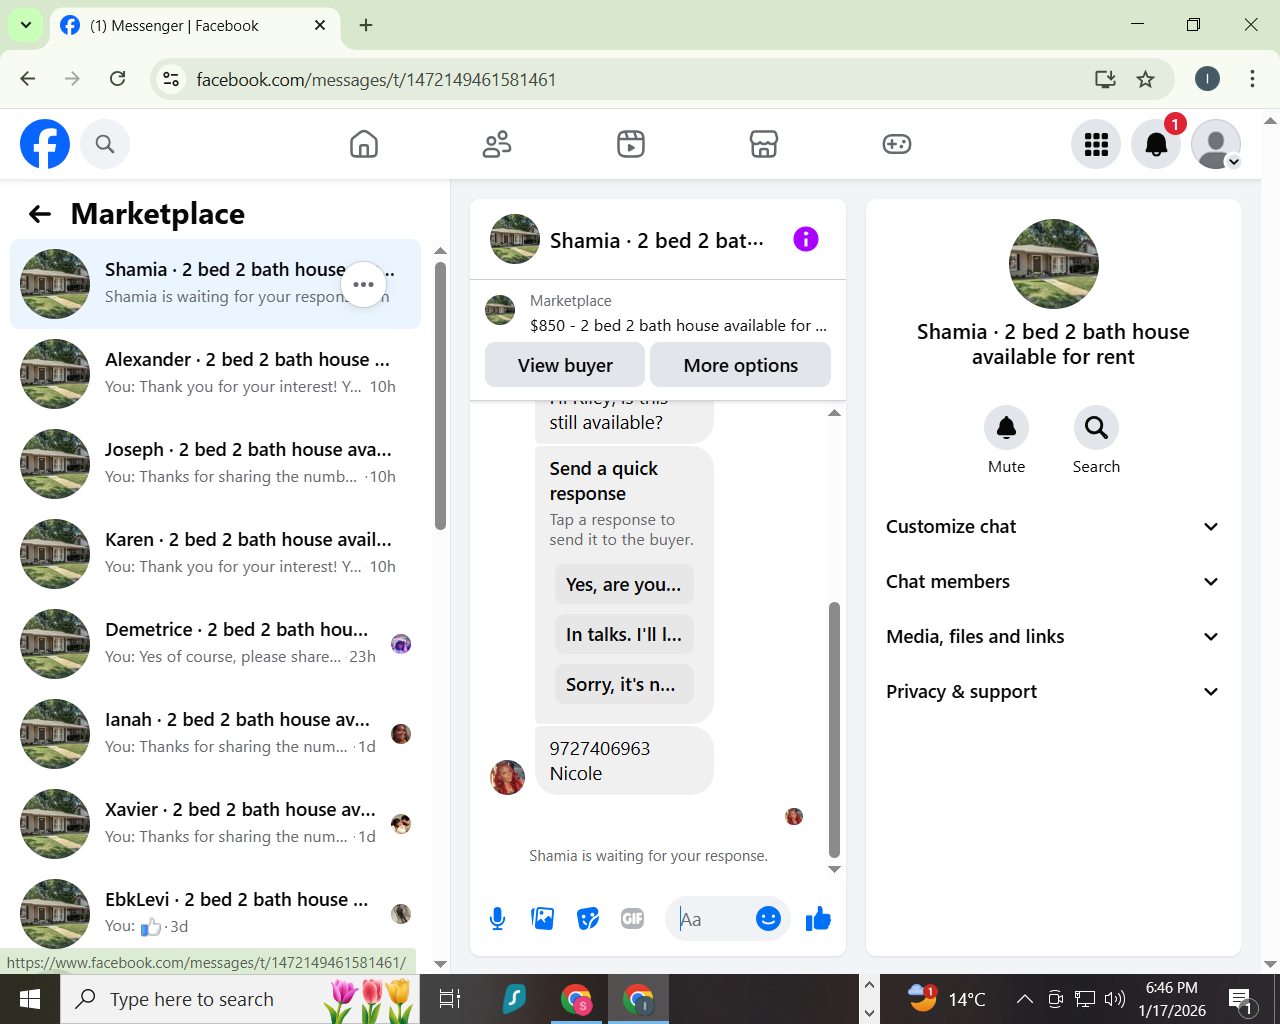Click the View buyer button
The height and width of the screenshot is (1024, 1280).
pyautogui.click(x=565, y=365)
